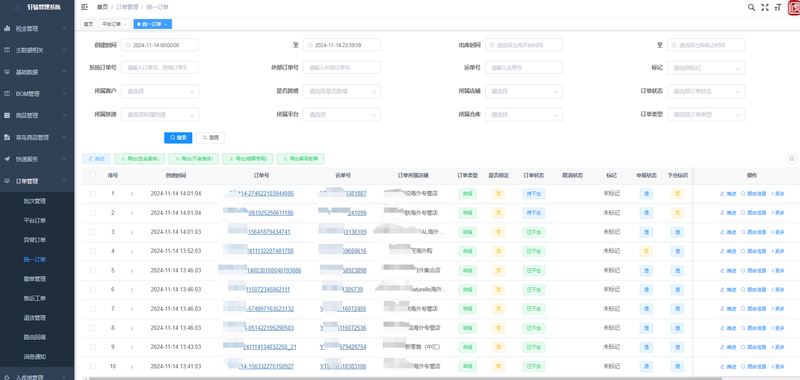Select the checkbox for row 10
This screenshot has height=380, width=800.
tap(92, 366)
